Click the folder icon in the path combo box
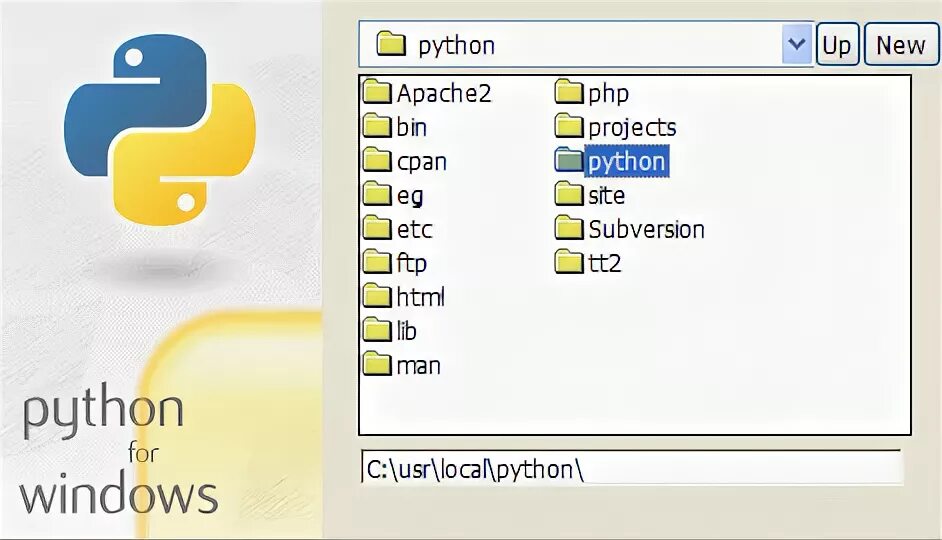This screenshot has width=942, height=540. click(391, 44)
